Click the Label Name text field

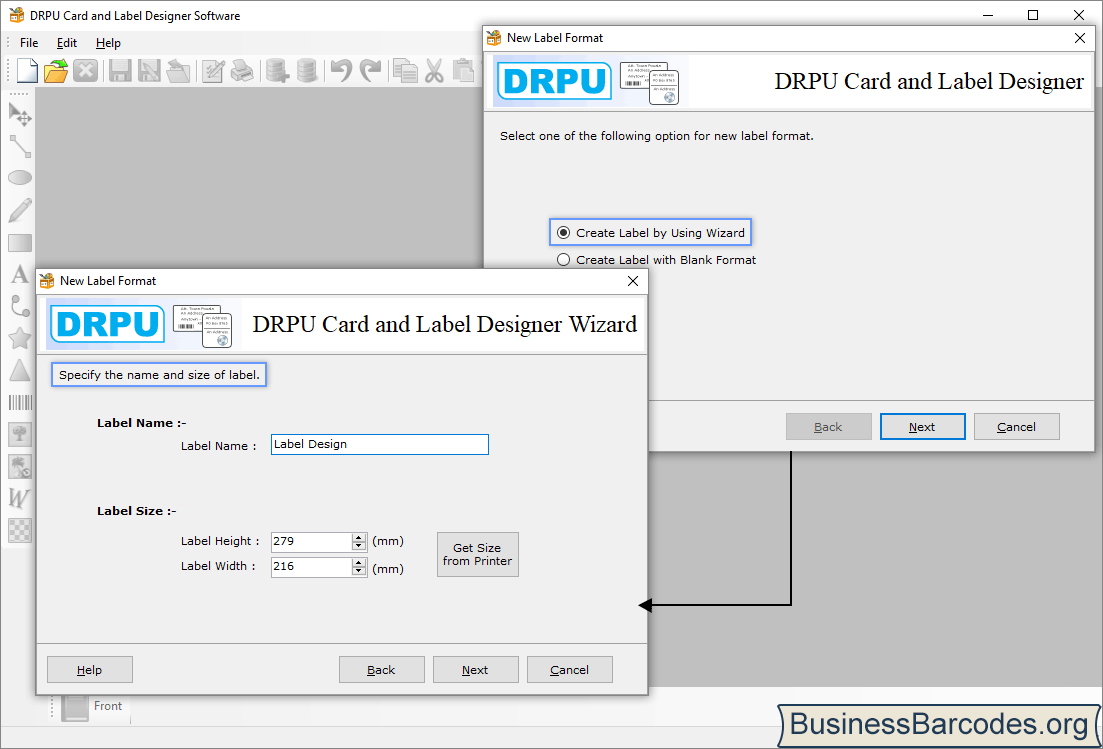tap(380, 444)
